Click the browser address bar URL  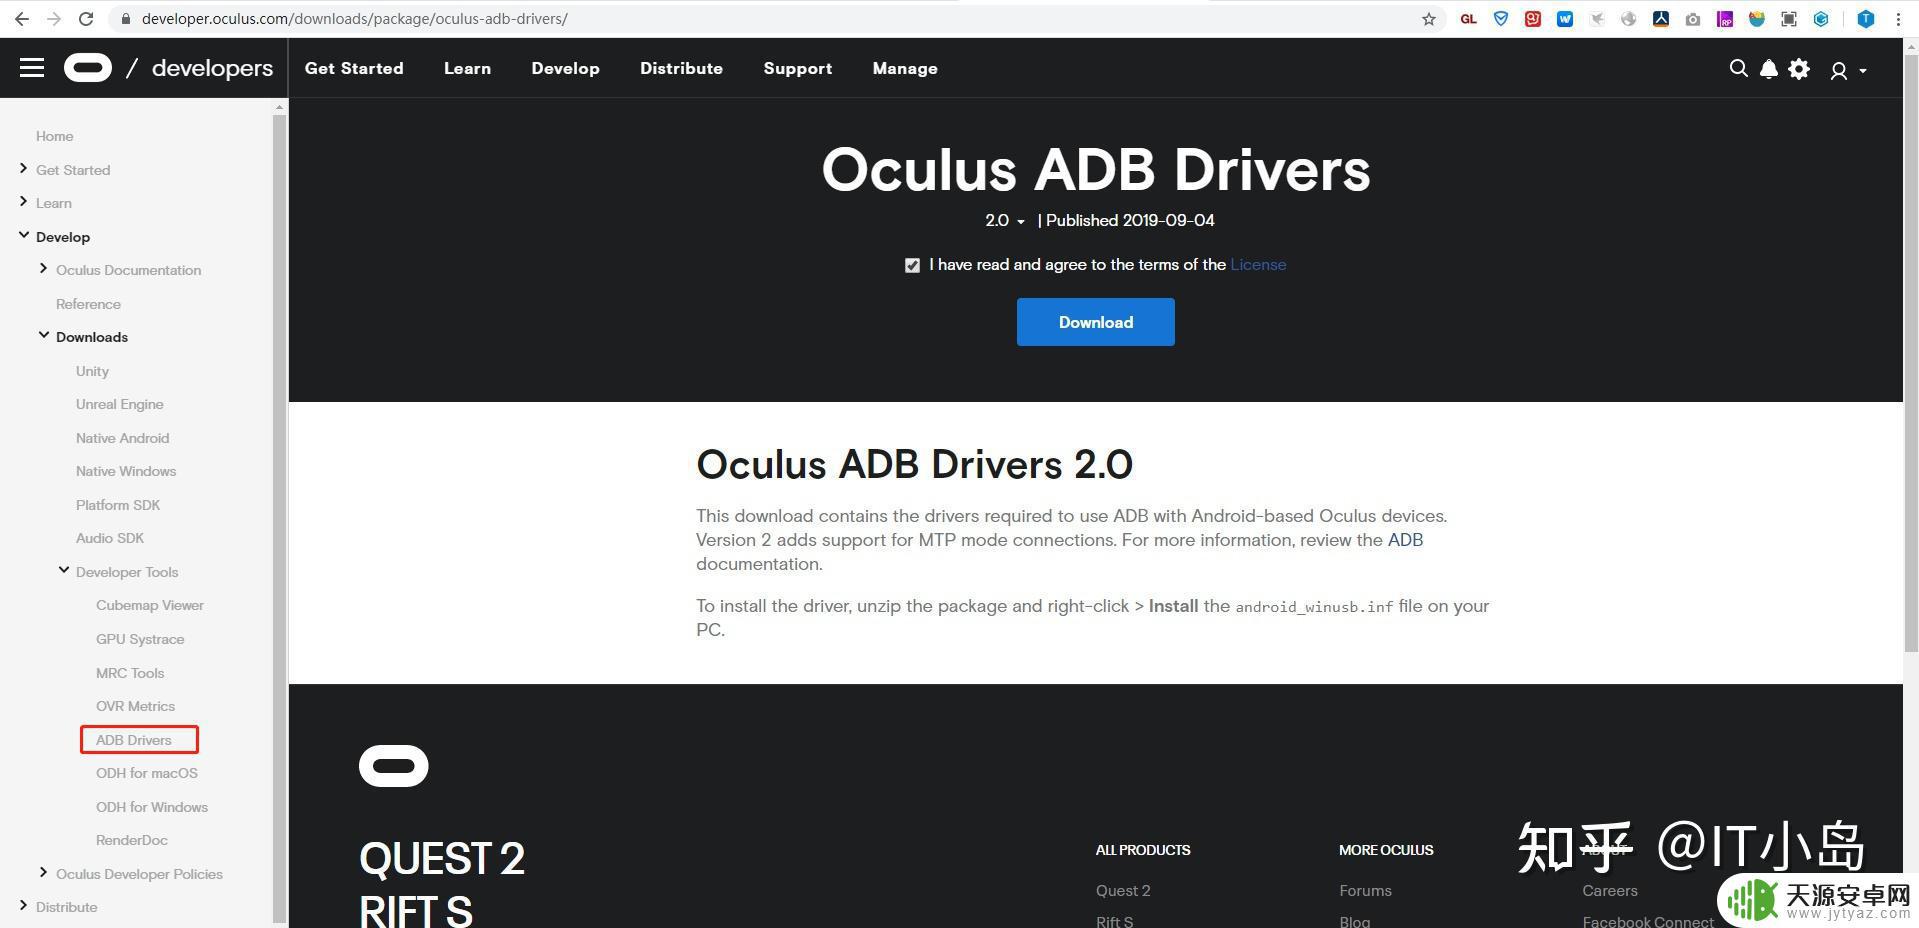pos(355,19)
